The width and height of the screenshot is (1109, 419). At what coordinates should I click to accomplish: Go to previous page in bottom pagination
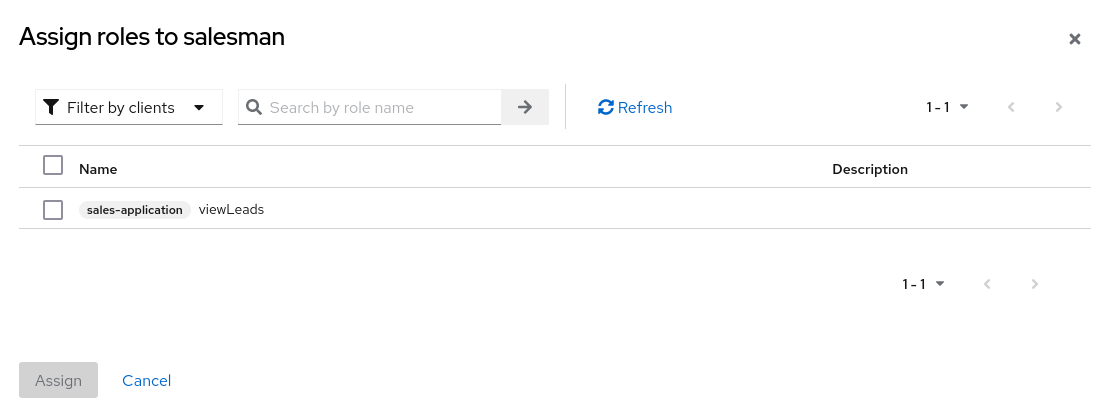[x=987, y=284]
